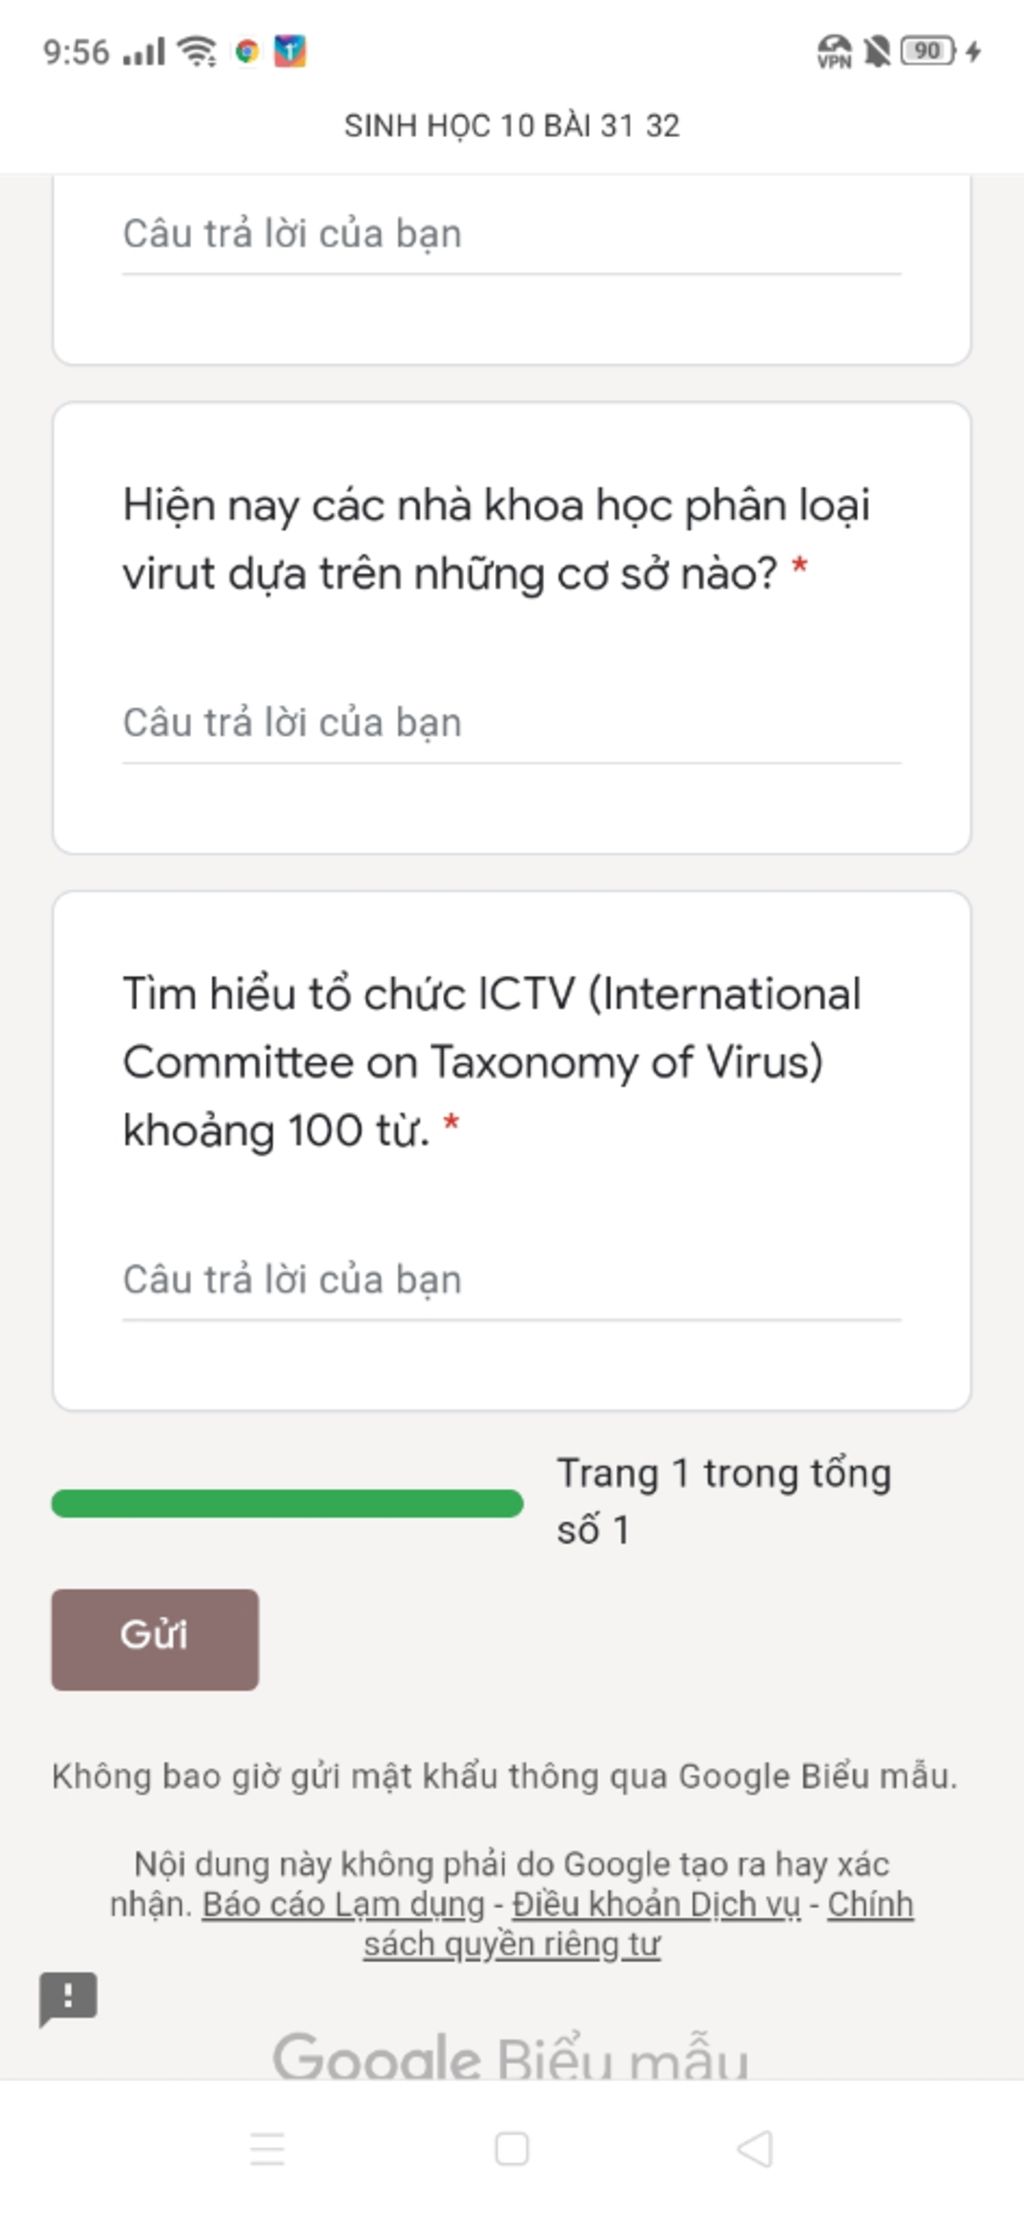Tap the muted notification bell icon

click(x=877, y=51)
